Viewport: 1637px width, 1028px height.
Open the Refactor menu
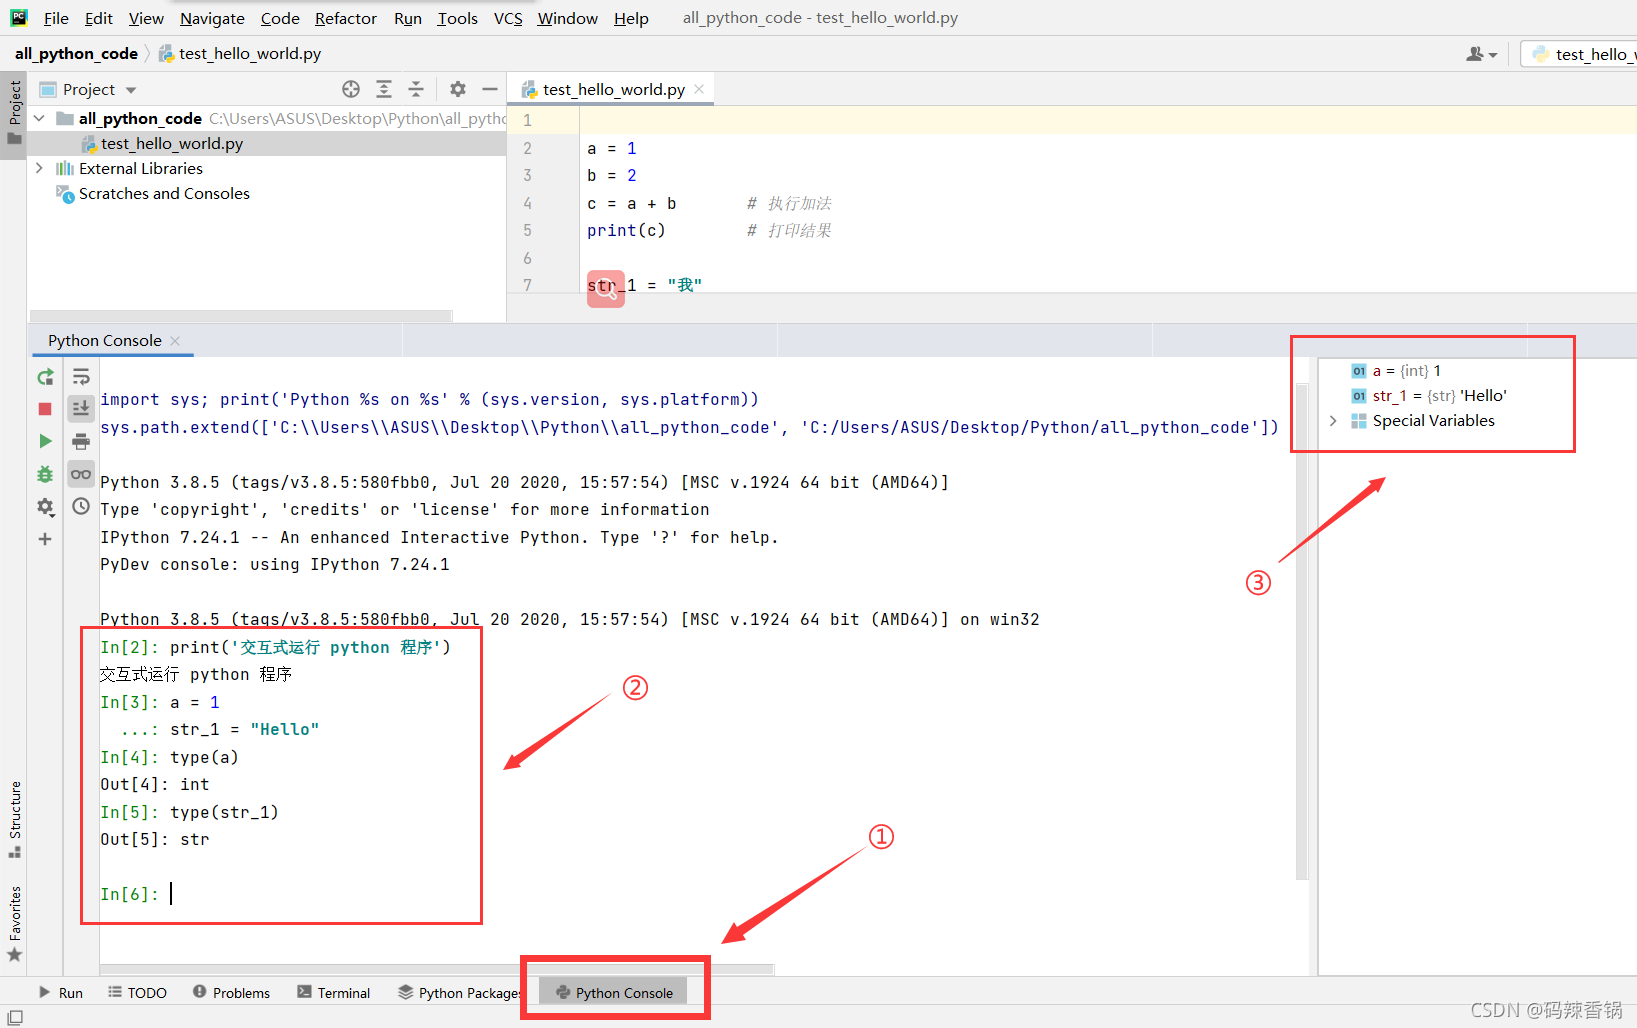click(x=346, y=18)
